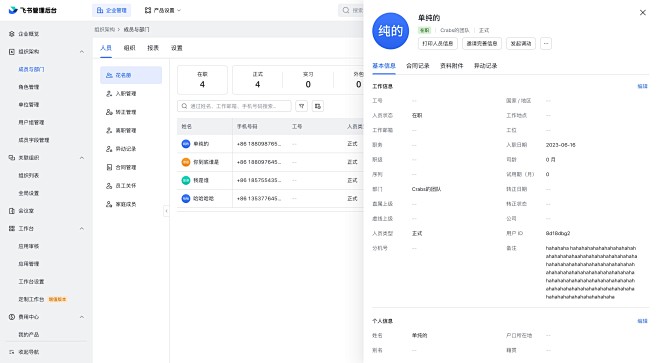Open 成员字段管理 in the sidebar
658x363 pixels.
[34, 140]
